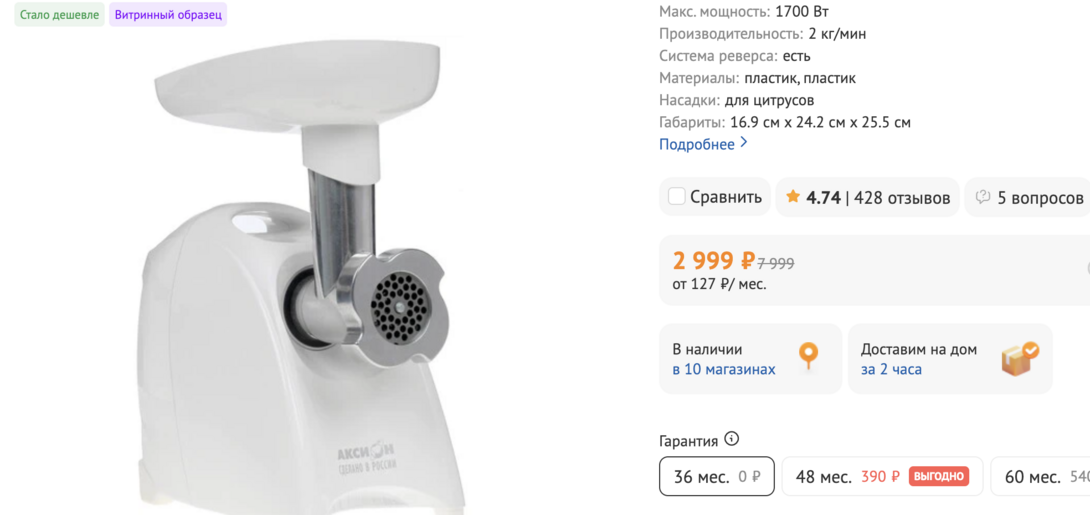Click the info icon next to Гарантия

[x=731, y=439]
